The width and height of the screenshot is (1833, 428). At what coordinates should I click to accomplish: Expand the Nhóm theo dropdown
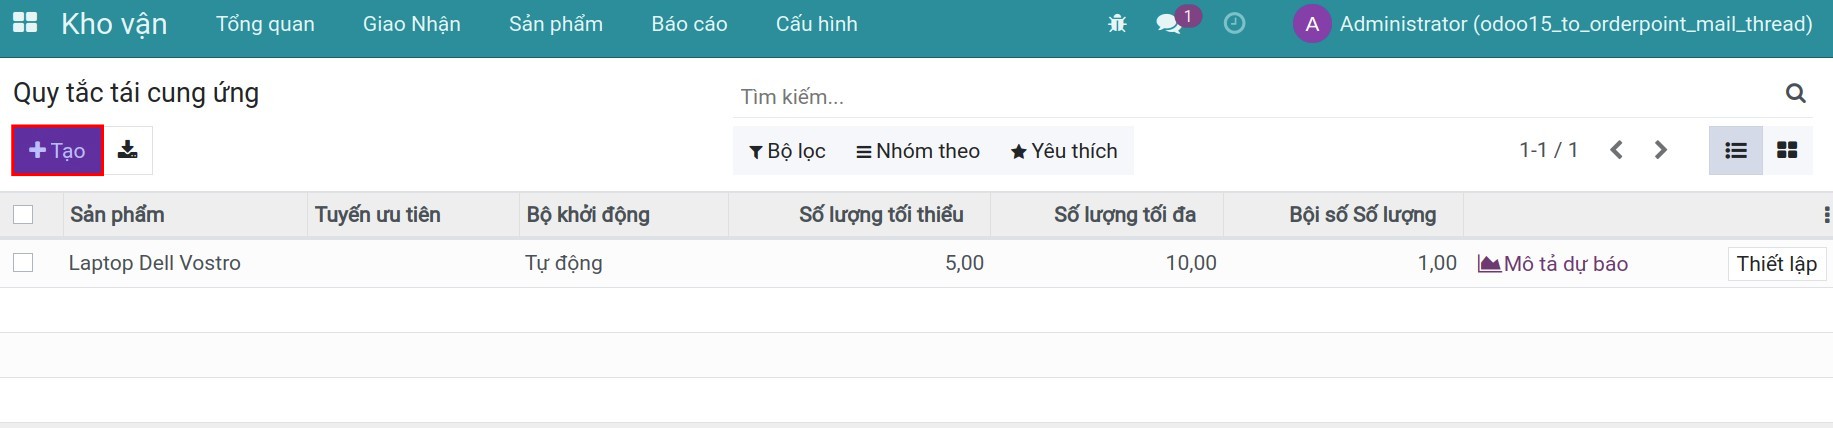918,151
